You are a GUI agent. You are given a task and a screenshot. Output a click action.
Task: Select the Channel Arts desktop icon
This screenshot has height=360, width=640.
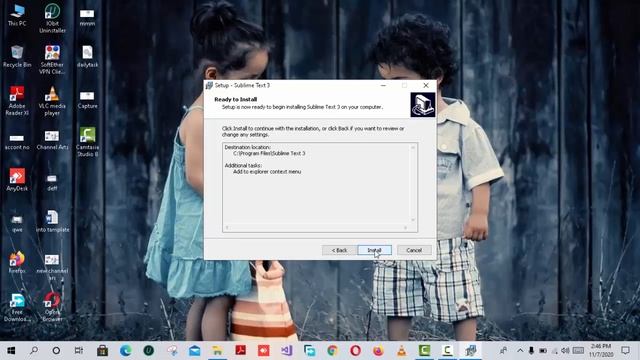(52, 140)
